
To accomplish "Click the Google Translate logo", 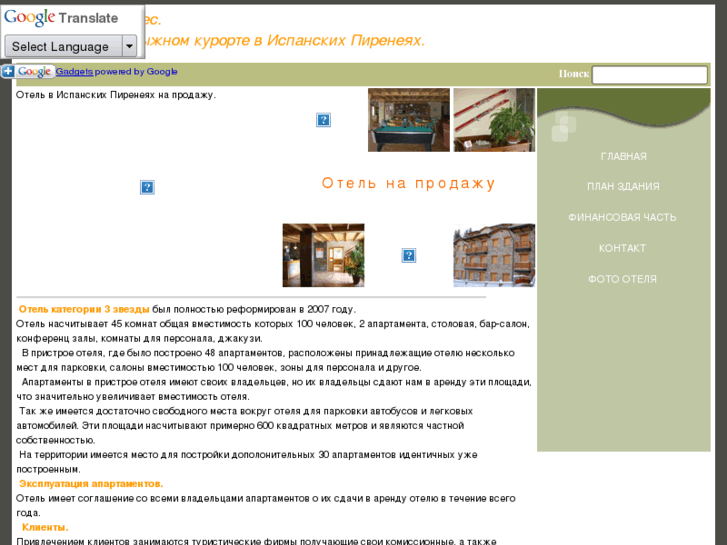I will click(61, 18).
